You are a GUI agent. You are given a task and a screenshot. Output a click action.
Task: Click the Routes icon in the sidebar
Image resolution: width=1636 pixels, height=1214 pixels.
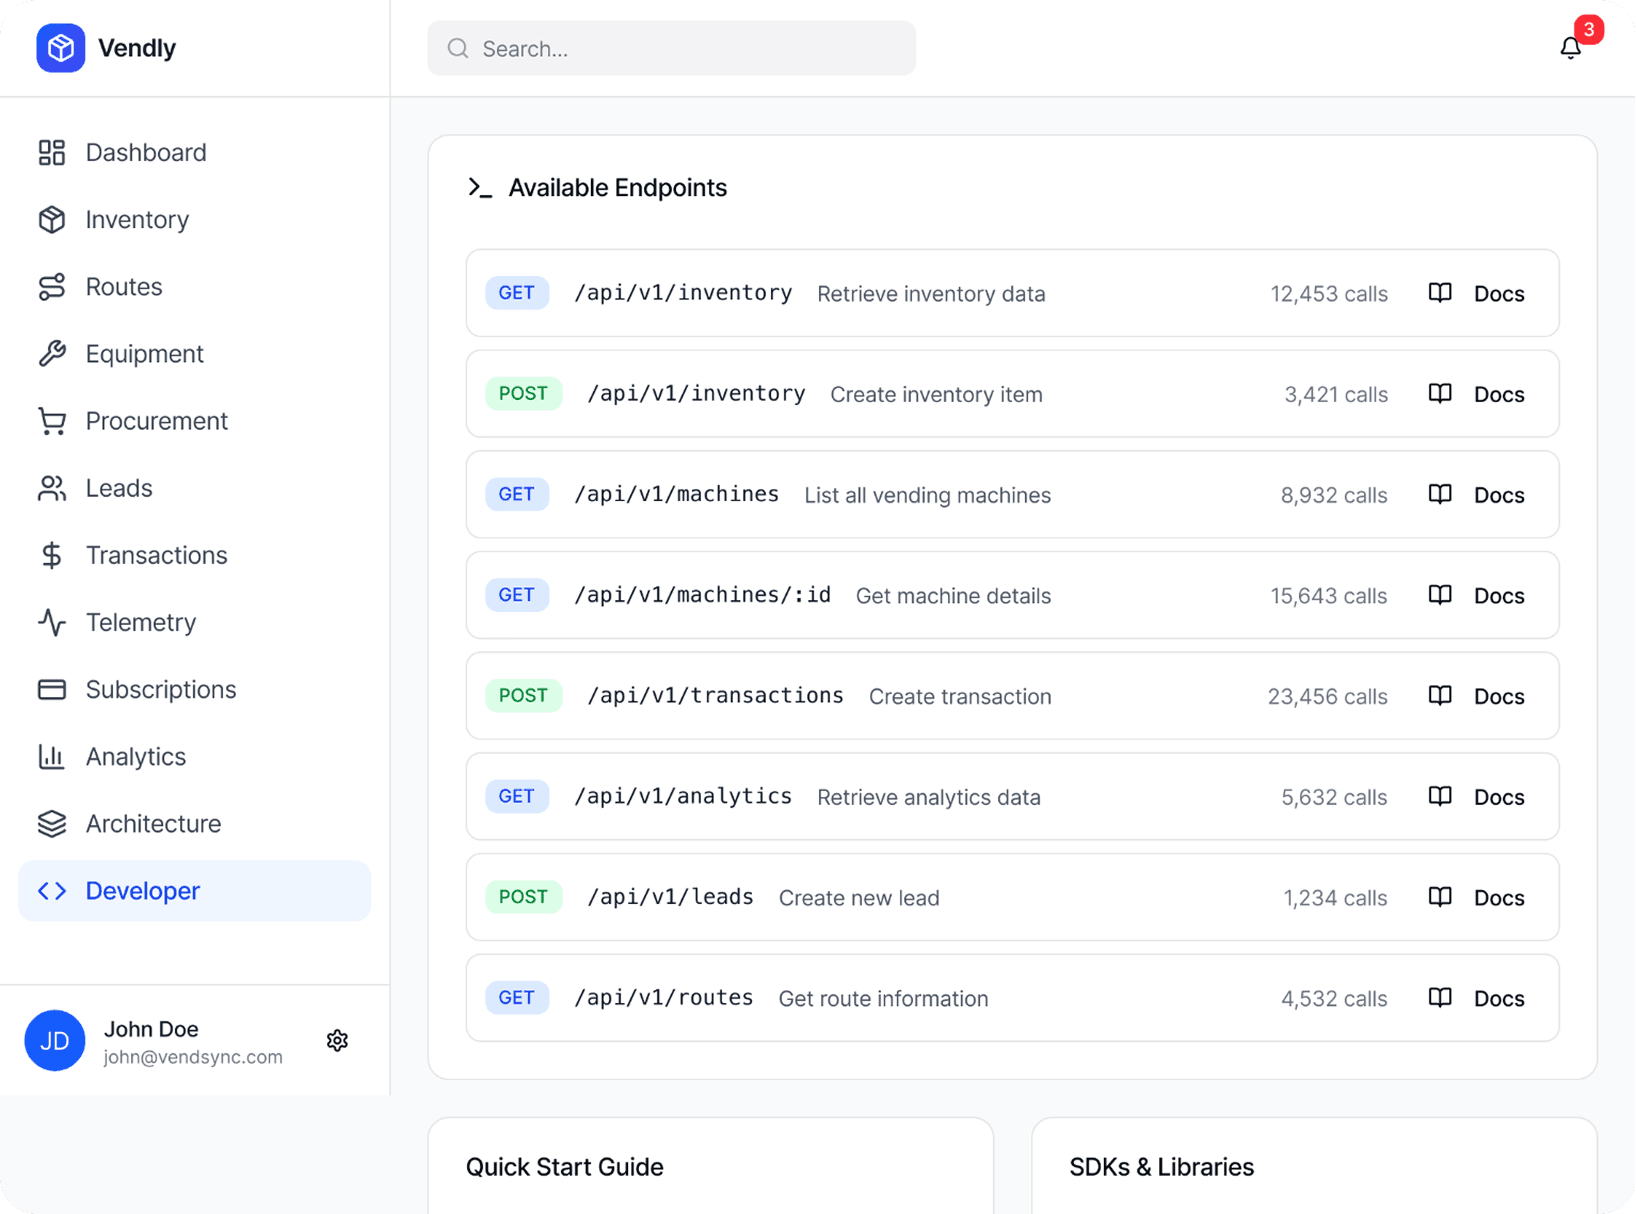point(52,286)
